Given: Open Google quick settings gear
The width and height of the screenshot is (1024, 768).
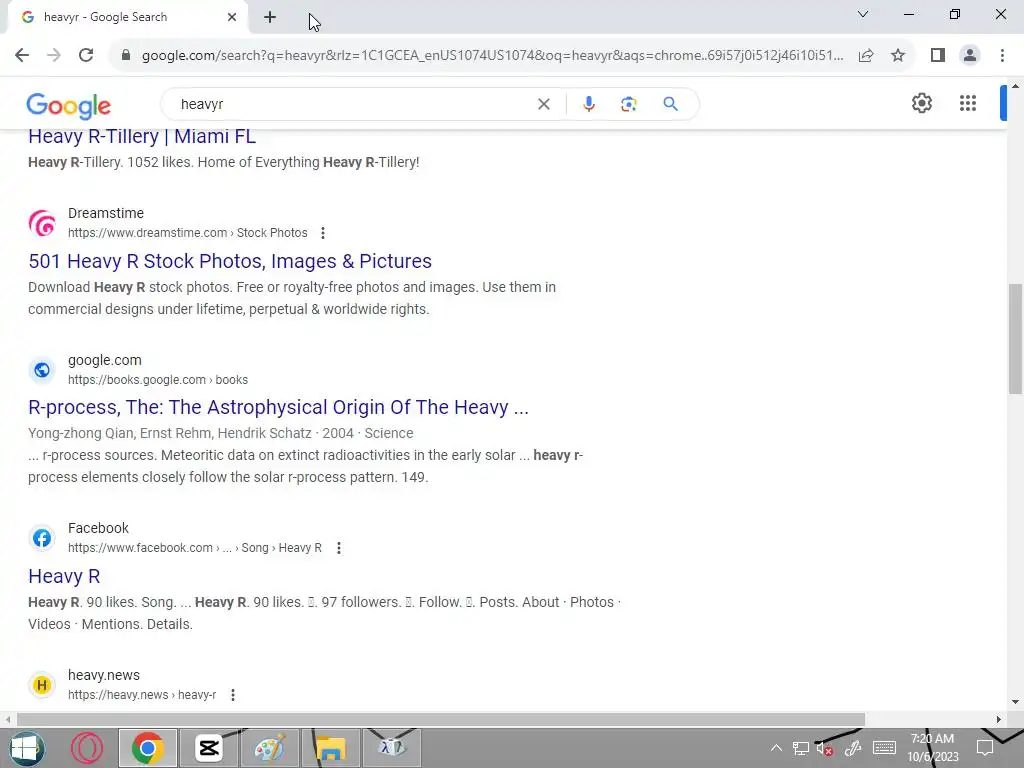Looking at the screenshot, I should pyautogui.click(x=921, y=103).
